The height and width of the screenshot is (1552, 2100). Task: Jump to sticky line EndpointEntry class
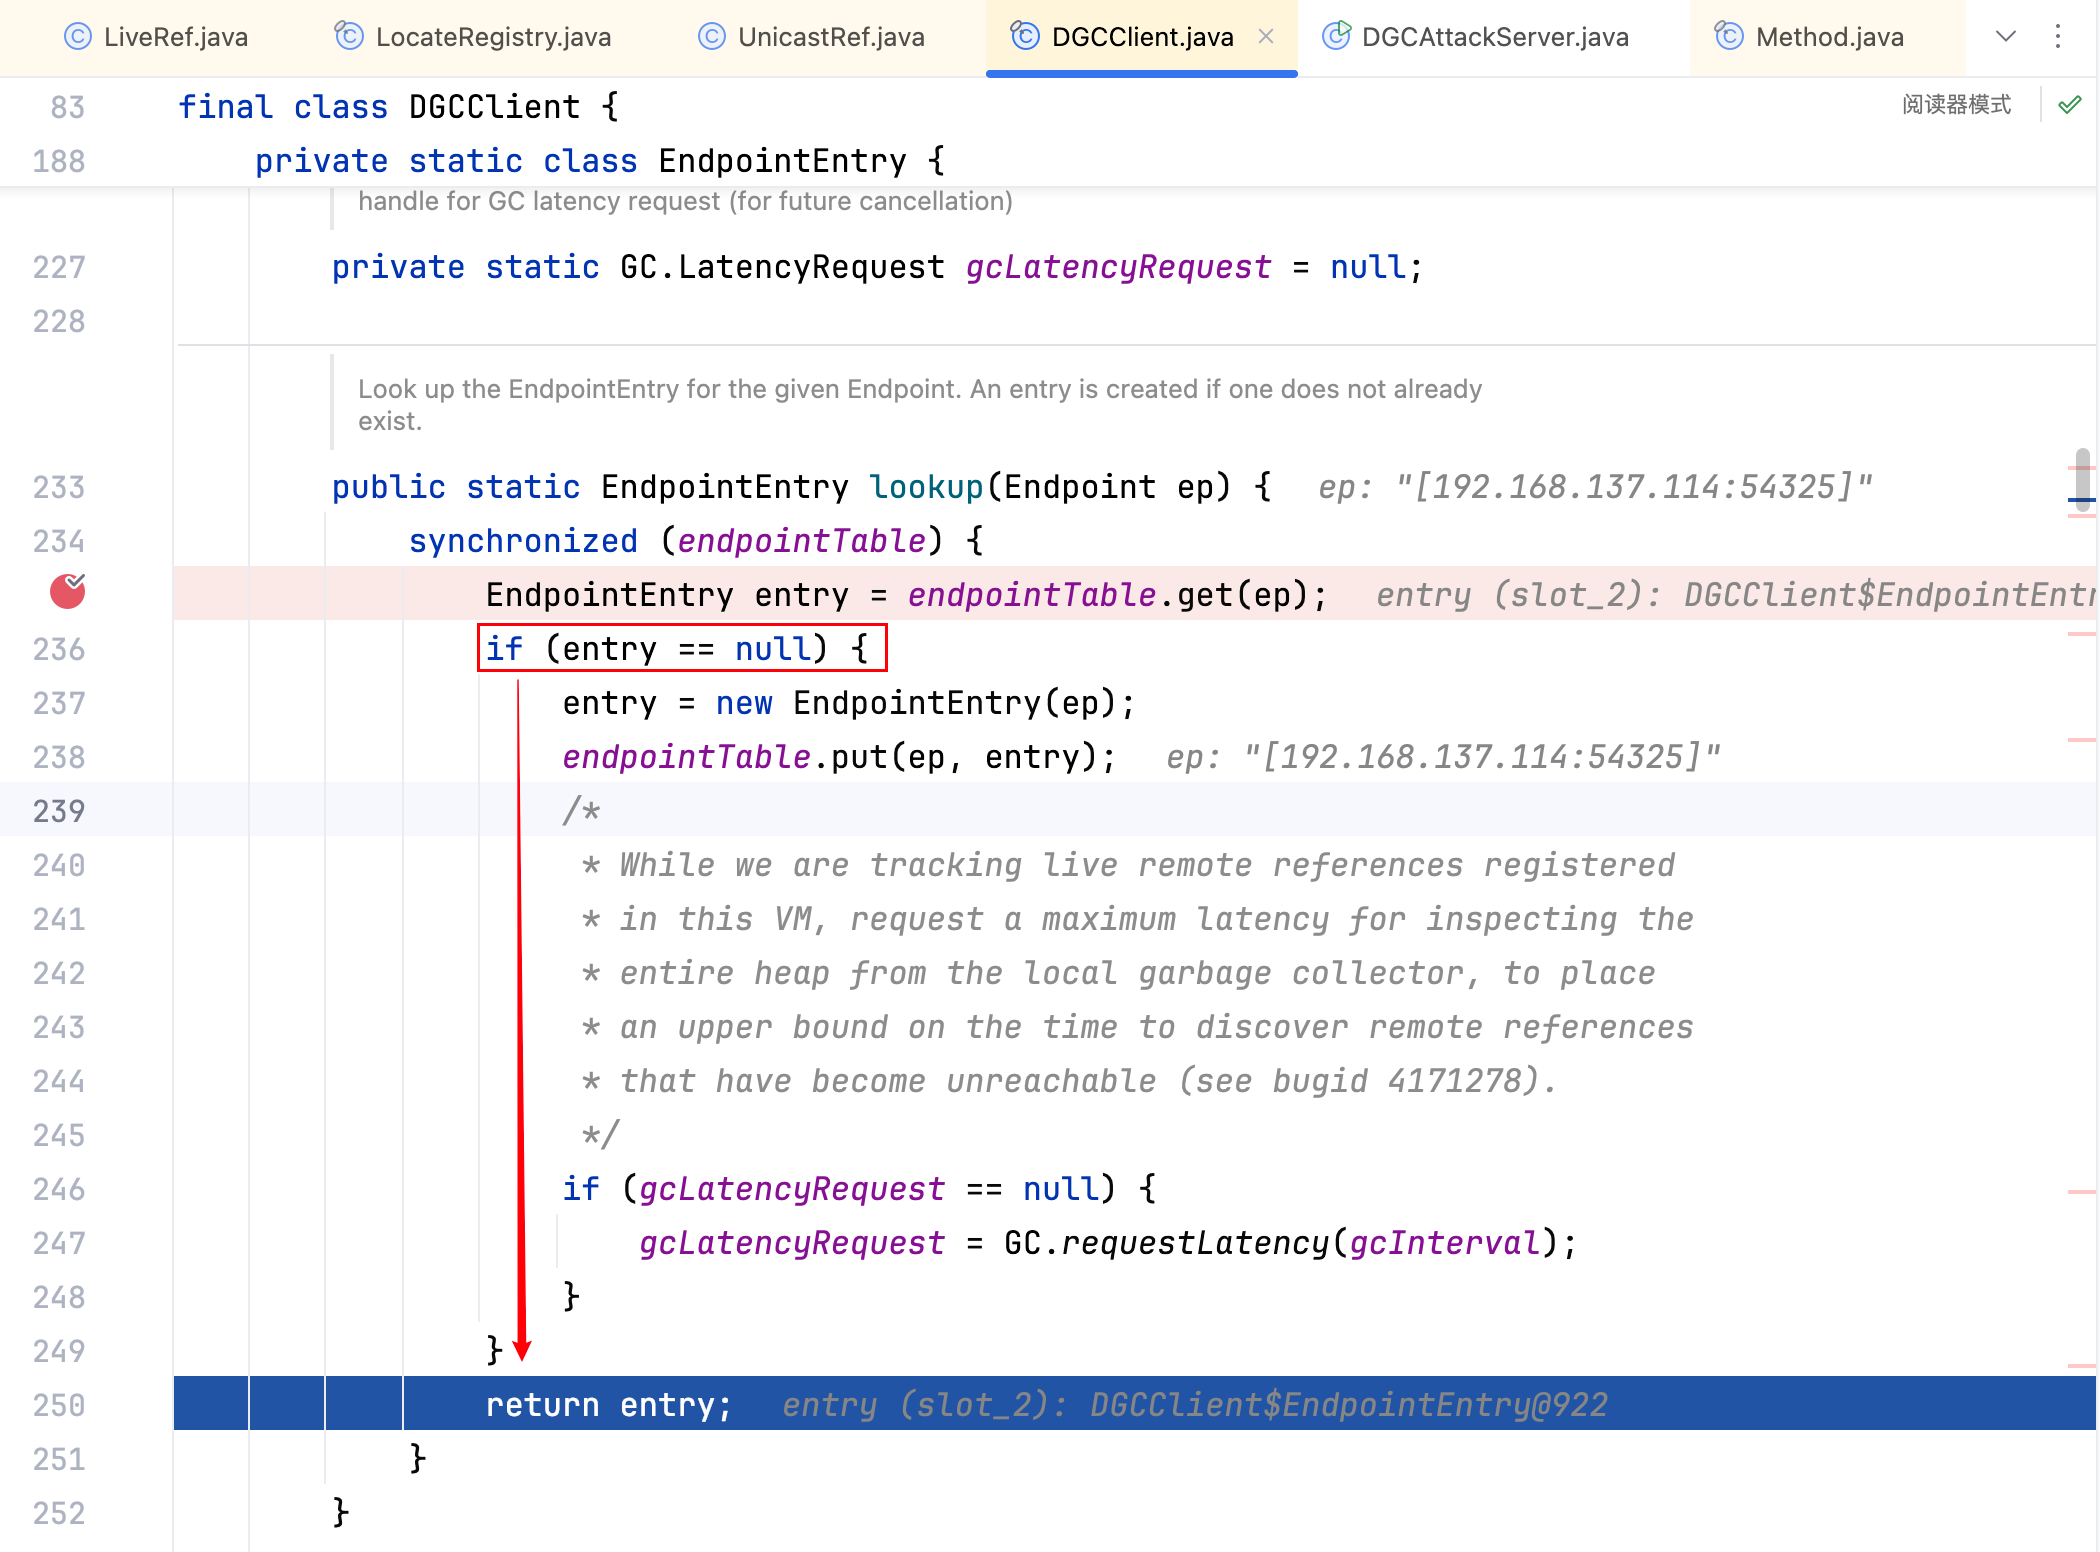[x=781, y=161]
